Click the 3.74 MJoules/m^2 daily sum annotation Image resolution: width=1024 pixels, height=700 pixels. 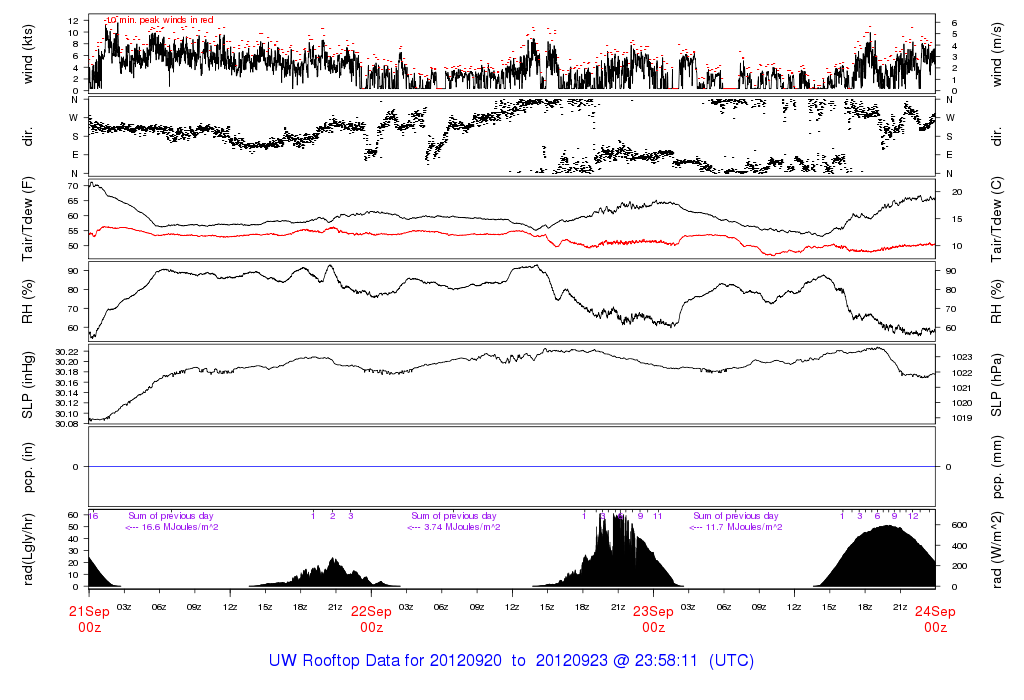coord(455,527)
